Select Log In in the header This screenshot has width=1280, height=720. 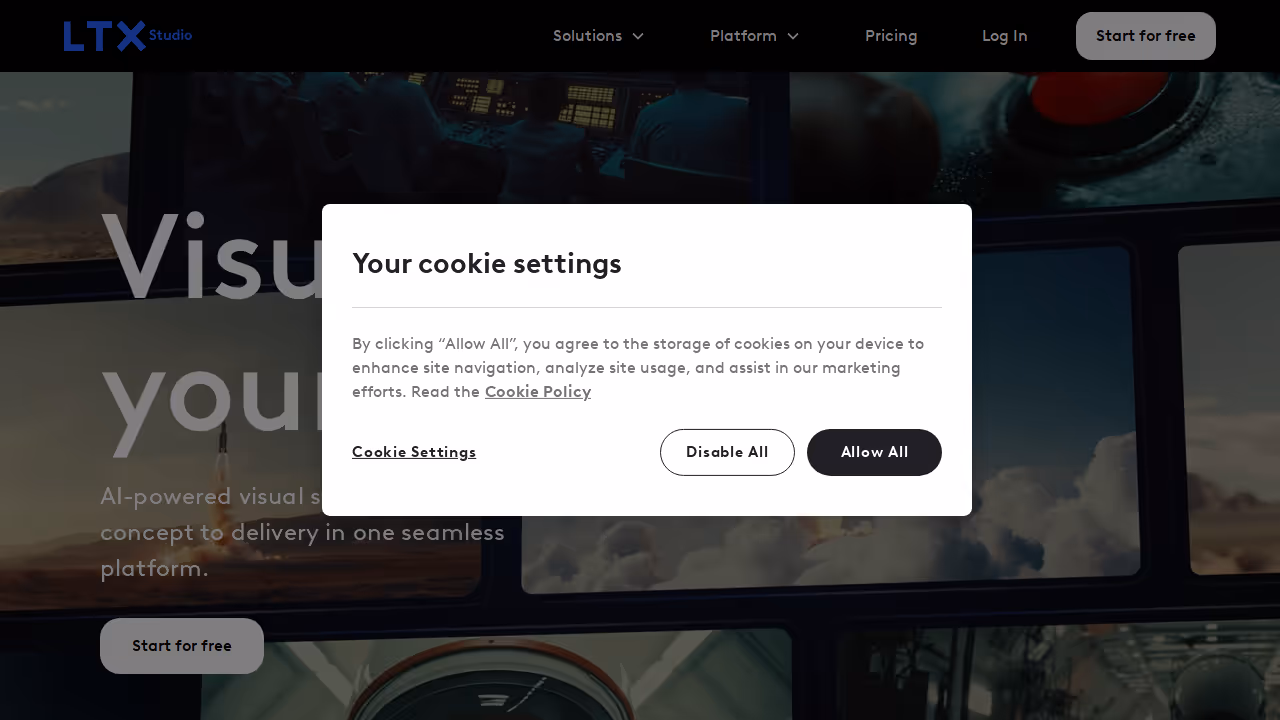pyautogui.click(x=1004, y=36)
